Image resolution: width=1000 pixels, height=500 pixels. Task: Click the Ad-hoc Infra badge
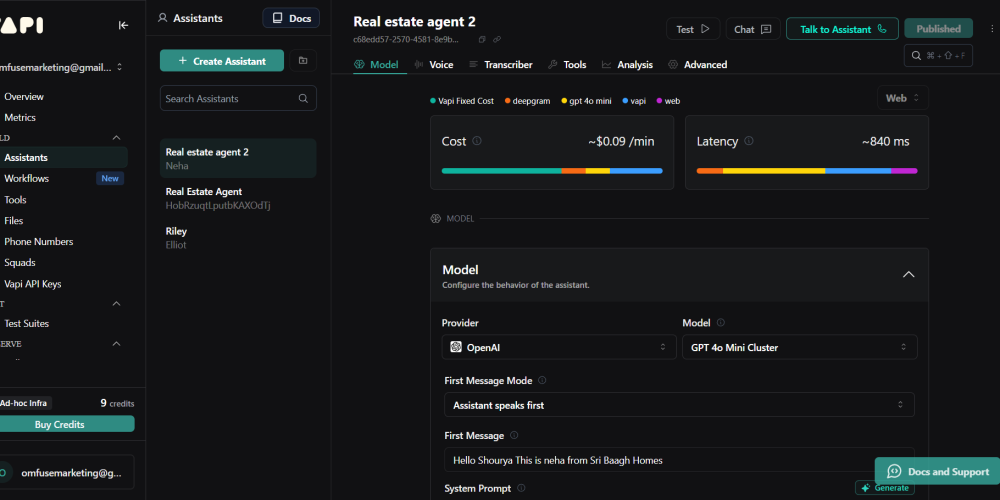[24, 403]
